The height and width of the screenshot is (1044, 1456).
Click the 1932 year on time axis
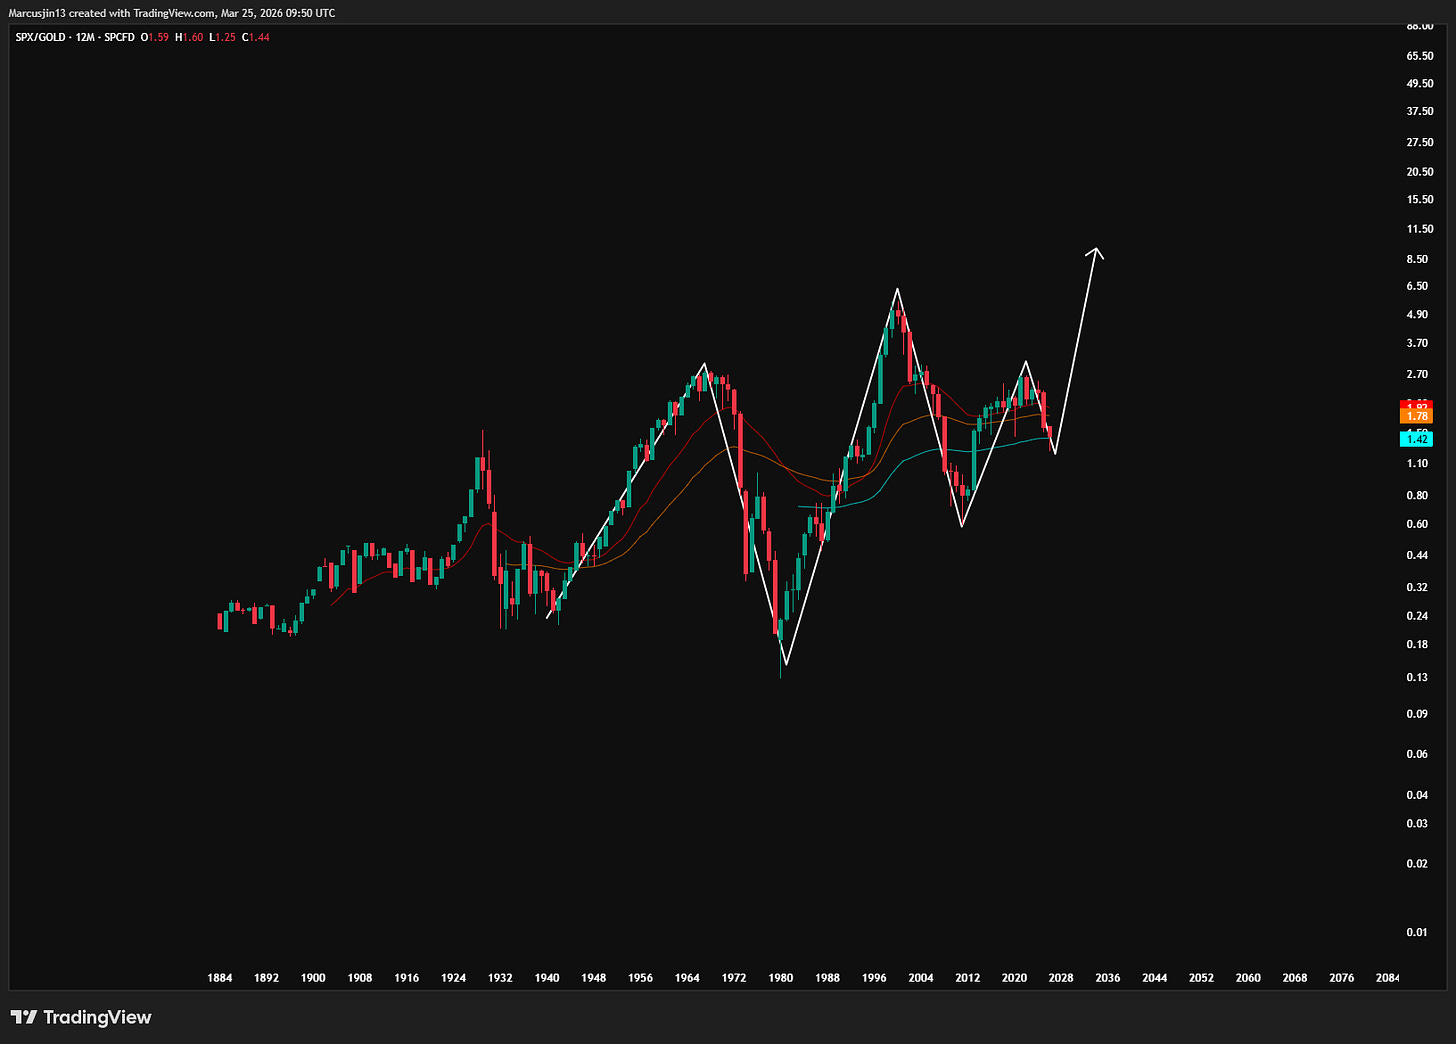[500, 978]
